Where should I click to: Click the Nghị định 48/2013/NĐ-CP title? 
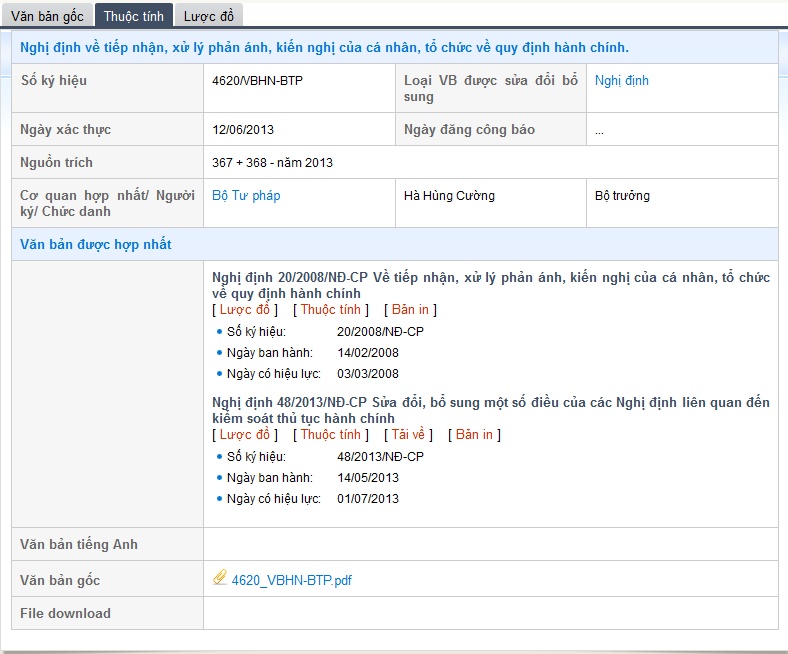(x=490, y=410)
